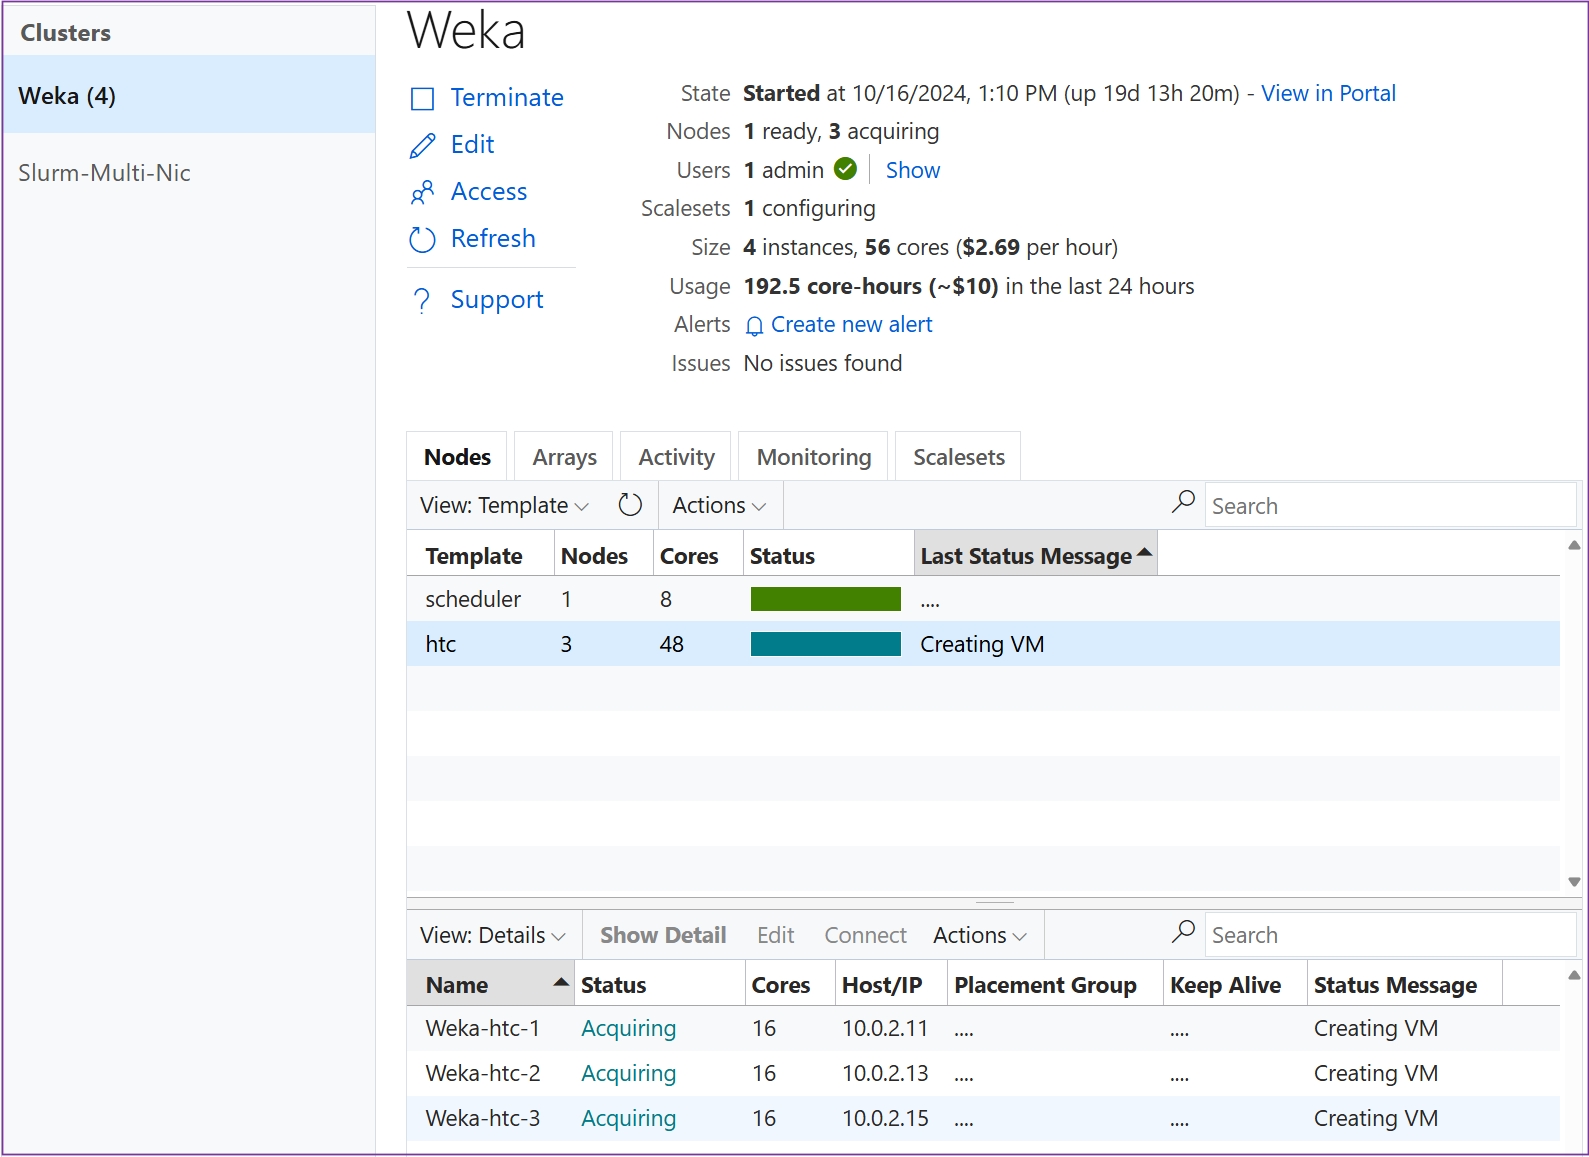Expand the View: Template dropdown
Viewport: 1589px width, 1157px height.
[x=504, y=506]
